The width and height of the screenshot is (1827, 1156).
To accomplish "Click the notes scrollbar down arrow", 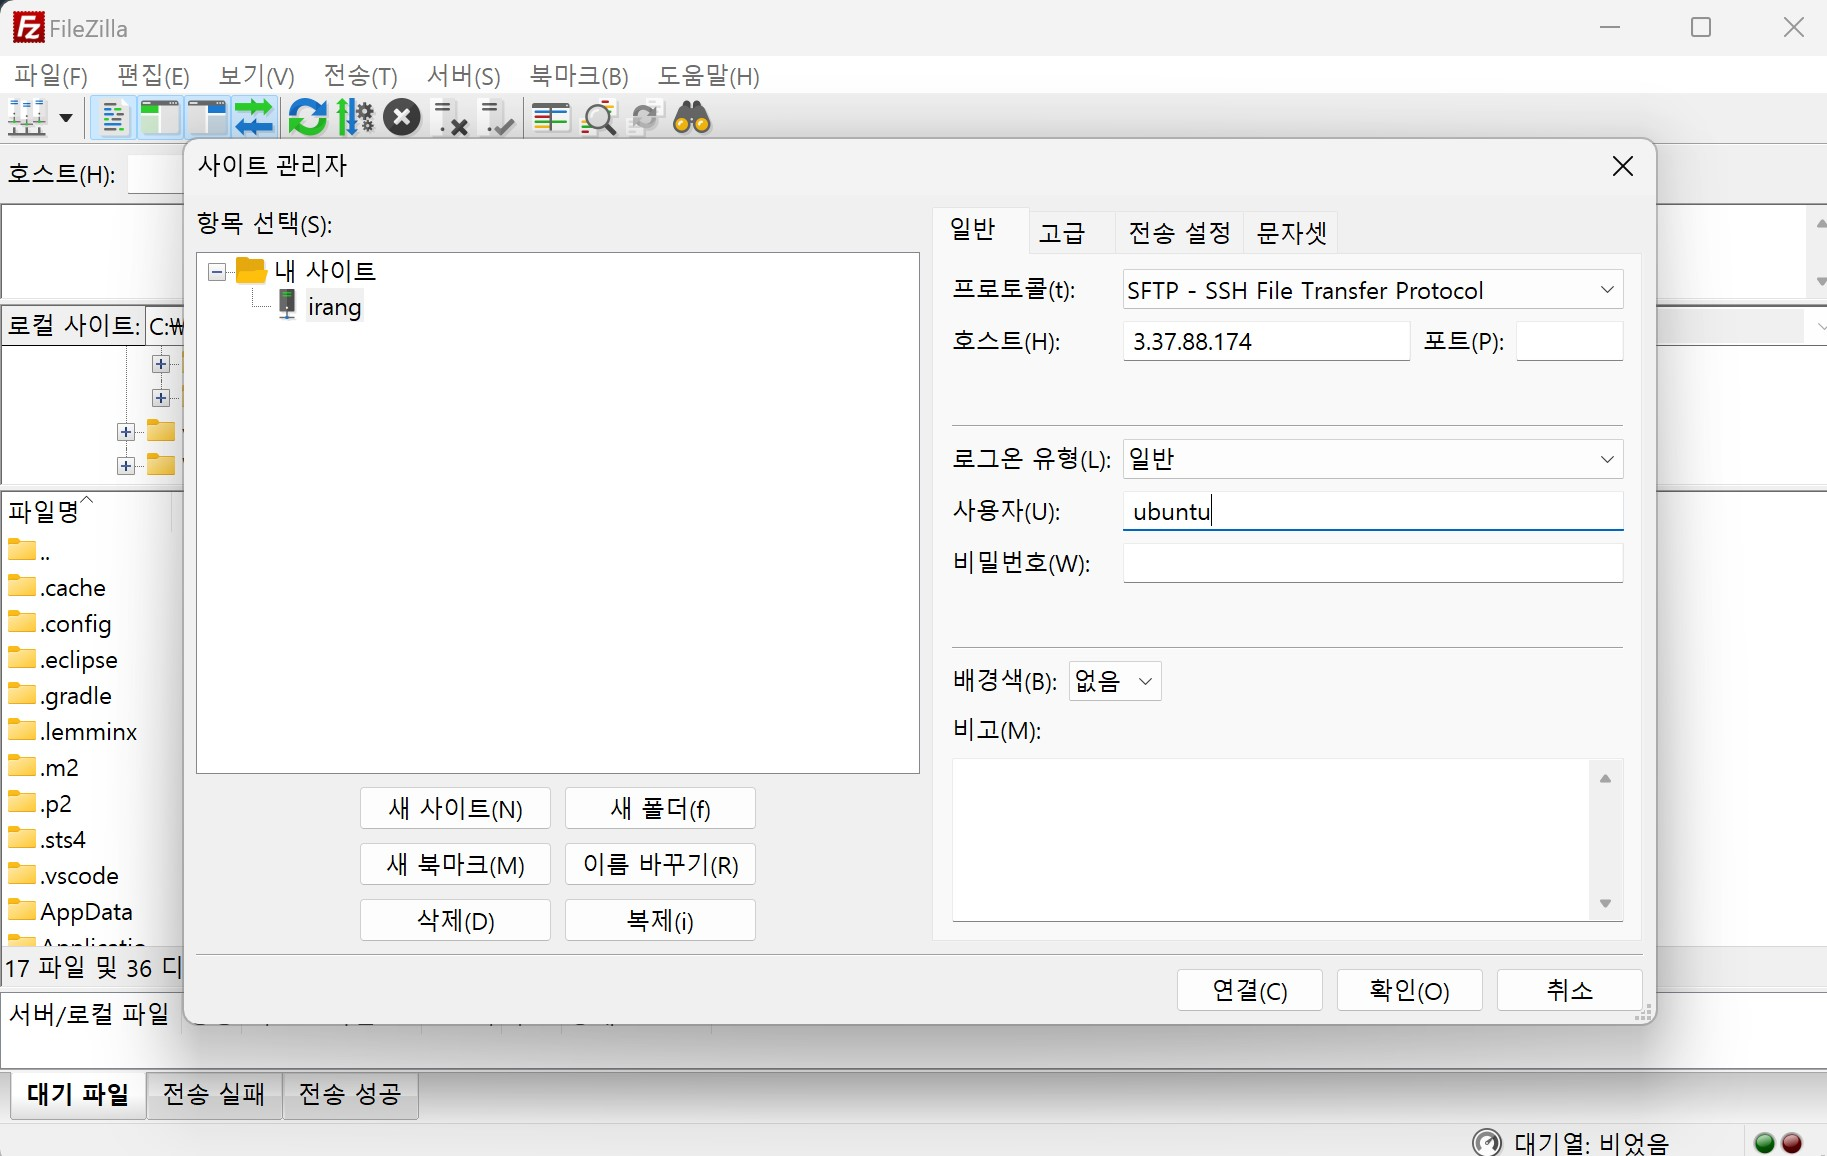I will click(x=1605, y=903).
